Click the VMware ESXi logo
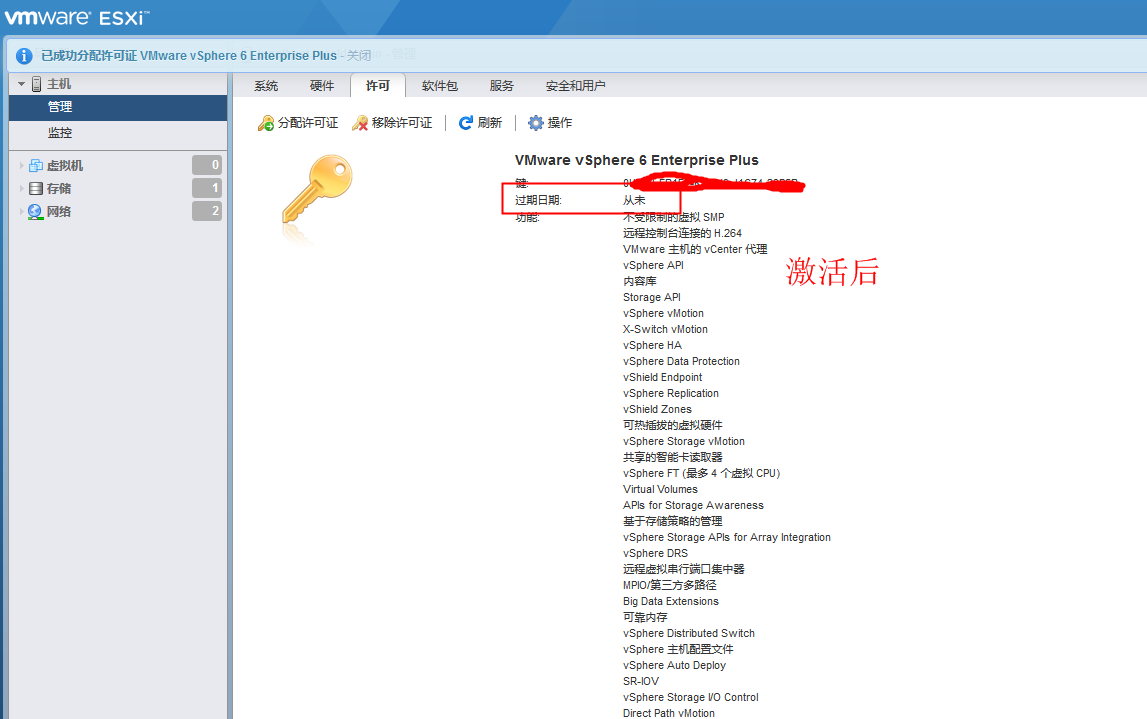The height and width of the screenshot is (719, 1147). click(x=76, y=17)
